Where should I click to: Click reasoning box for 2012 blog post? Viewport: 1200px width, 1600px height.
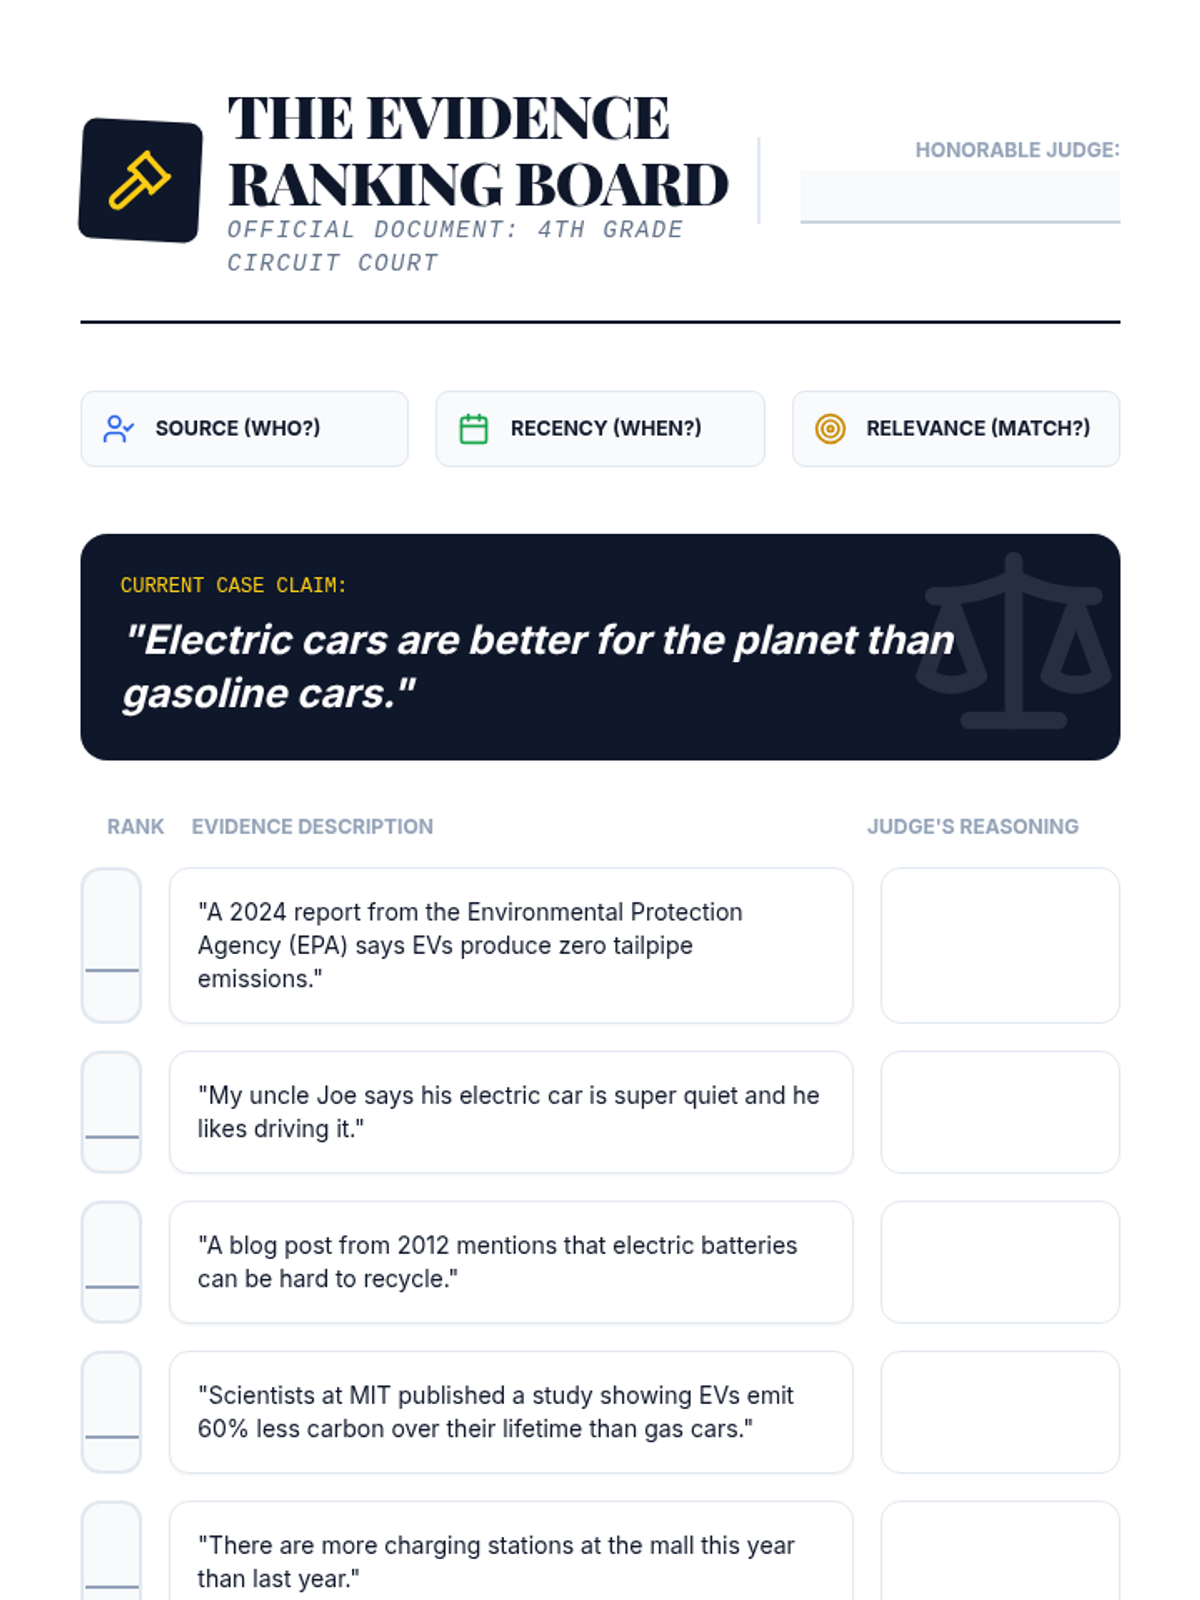pos(999,1261)
